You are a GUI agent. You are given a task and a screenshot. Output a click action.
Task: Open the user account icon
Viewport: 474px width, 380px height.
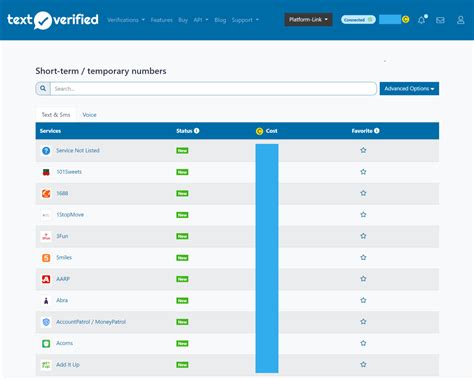point(461,20)
